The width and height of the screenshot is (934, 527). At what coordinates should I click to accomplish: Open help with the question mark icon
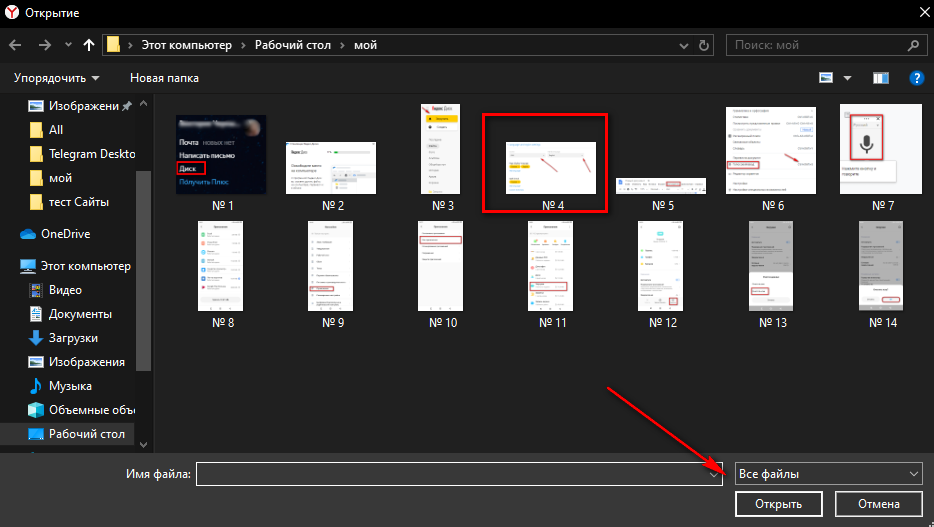point(915,78)
